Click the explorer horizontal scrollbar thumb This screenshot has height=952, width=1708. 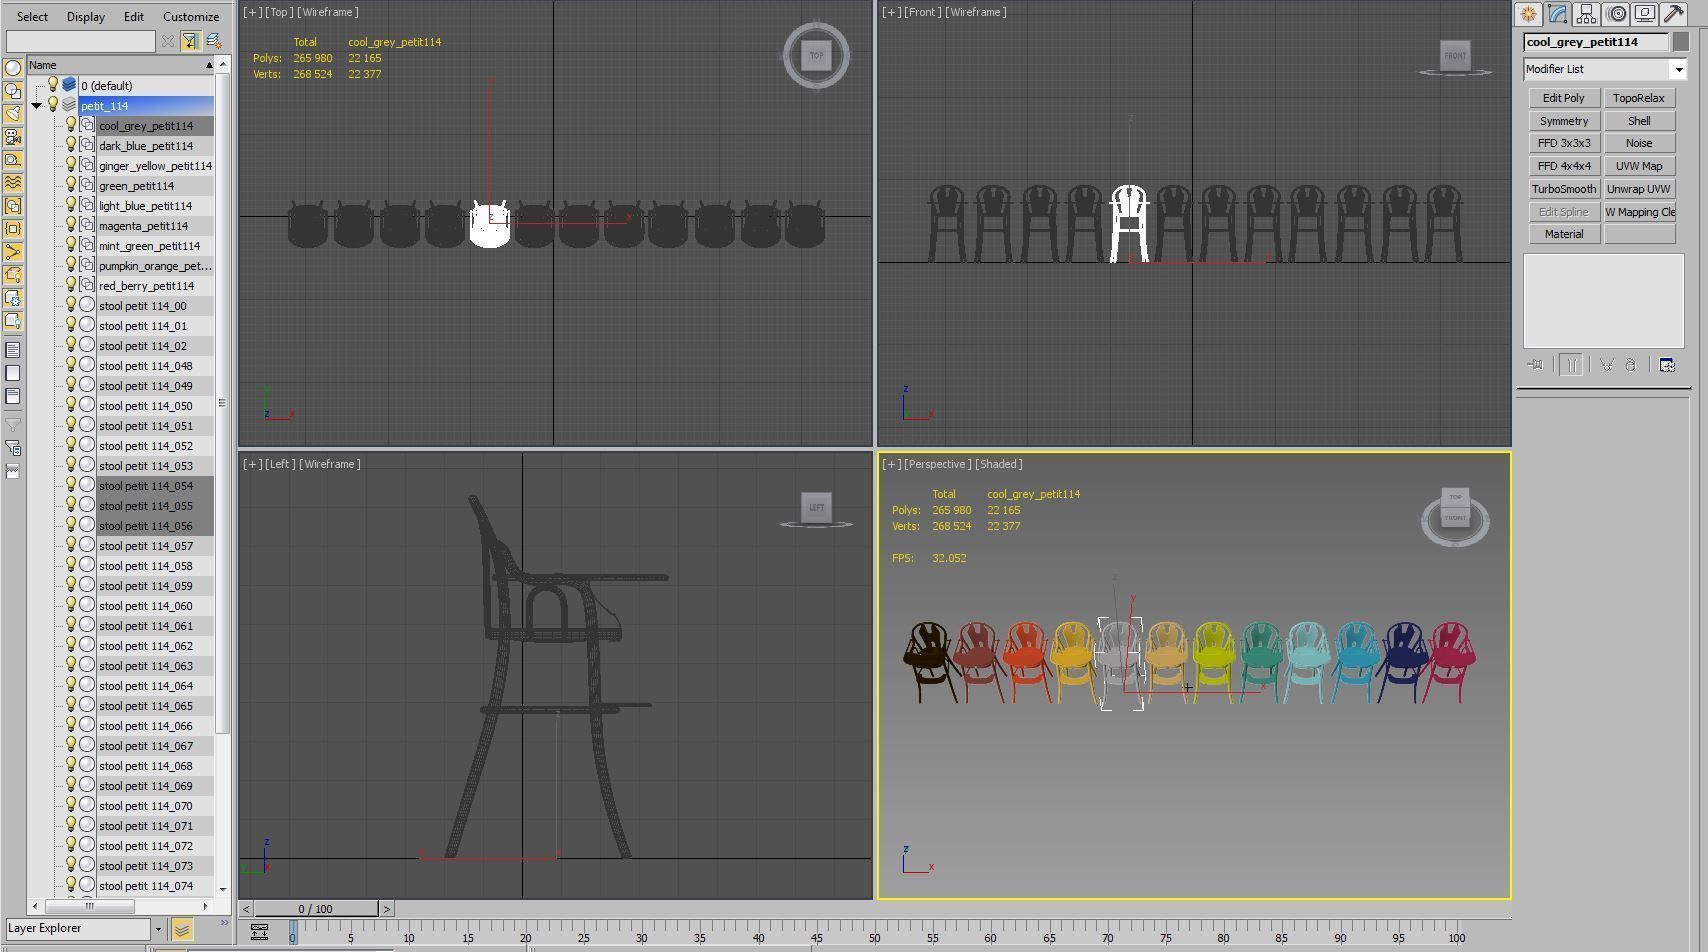(x=89, y=906)
